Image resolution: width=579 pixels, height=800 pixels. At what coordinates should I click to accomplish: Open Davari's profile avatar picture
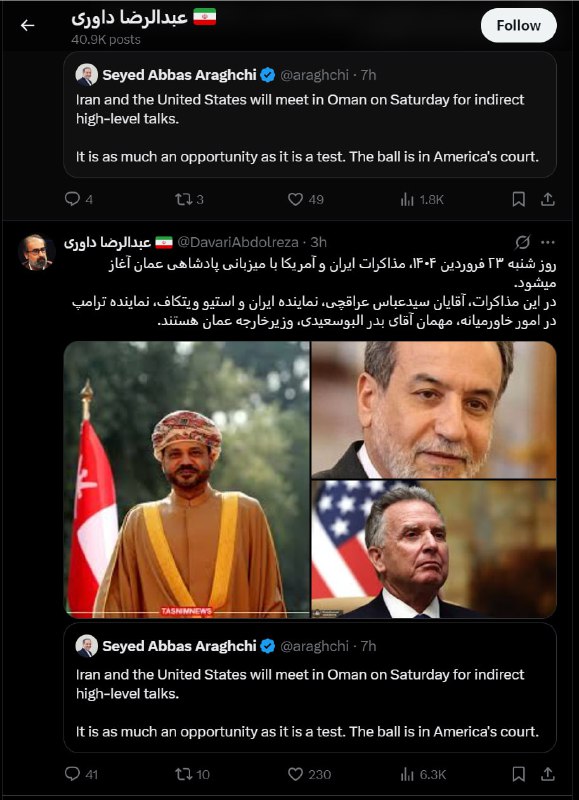pyautogui.click(x=37, y=252)
